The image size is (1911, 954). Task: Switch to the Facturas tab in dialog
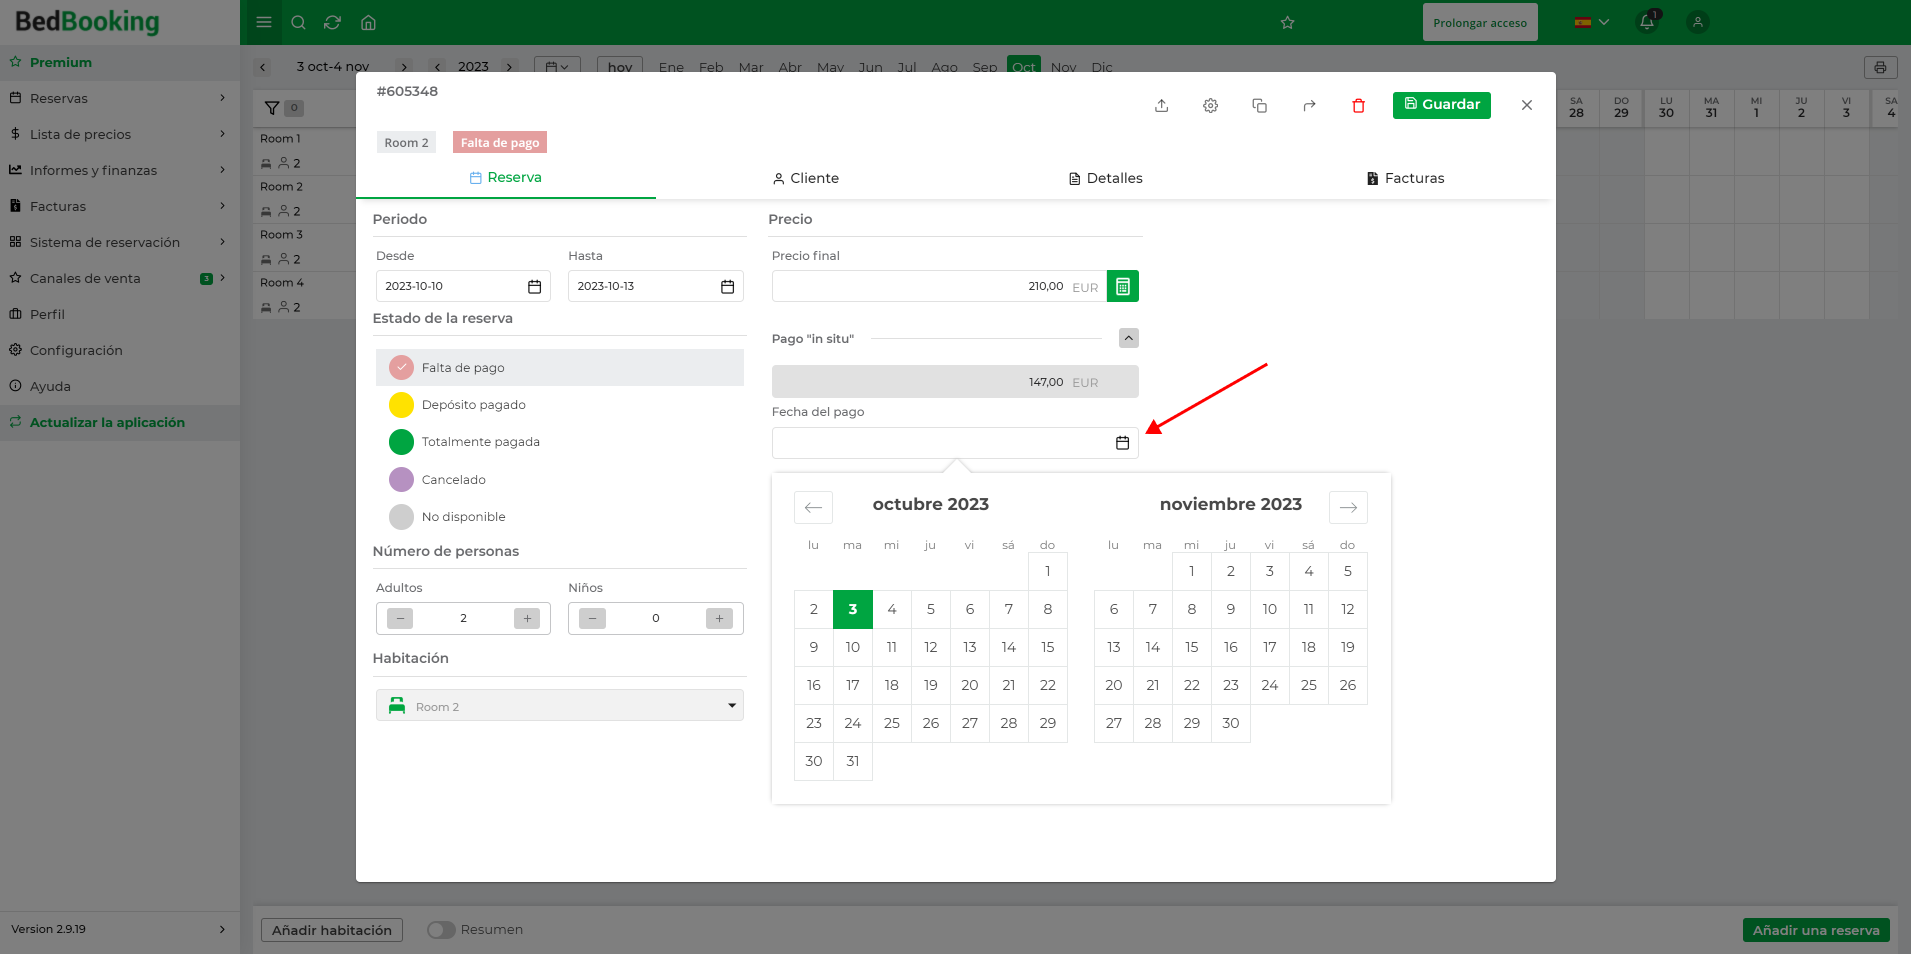coord(1405,178)
